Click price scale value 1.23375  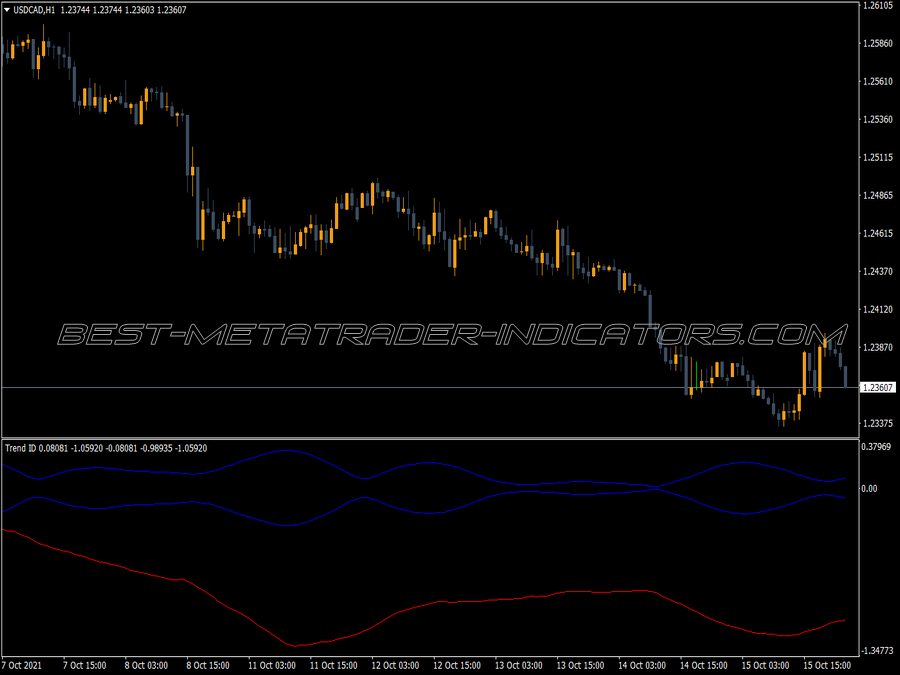878,423
